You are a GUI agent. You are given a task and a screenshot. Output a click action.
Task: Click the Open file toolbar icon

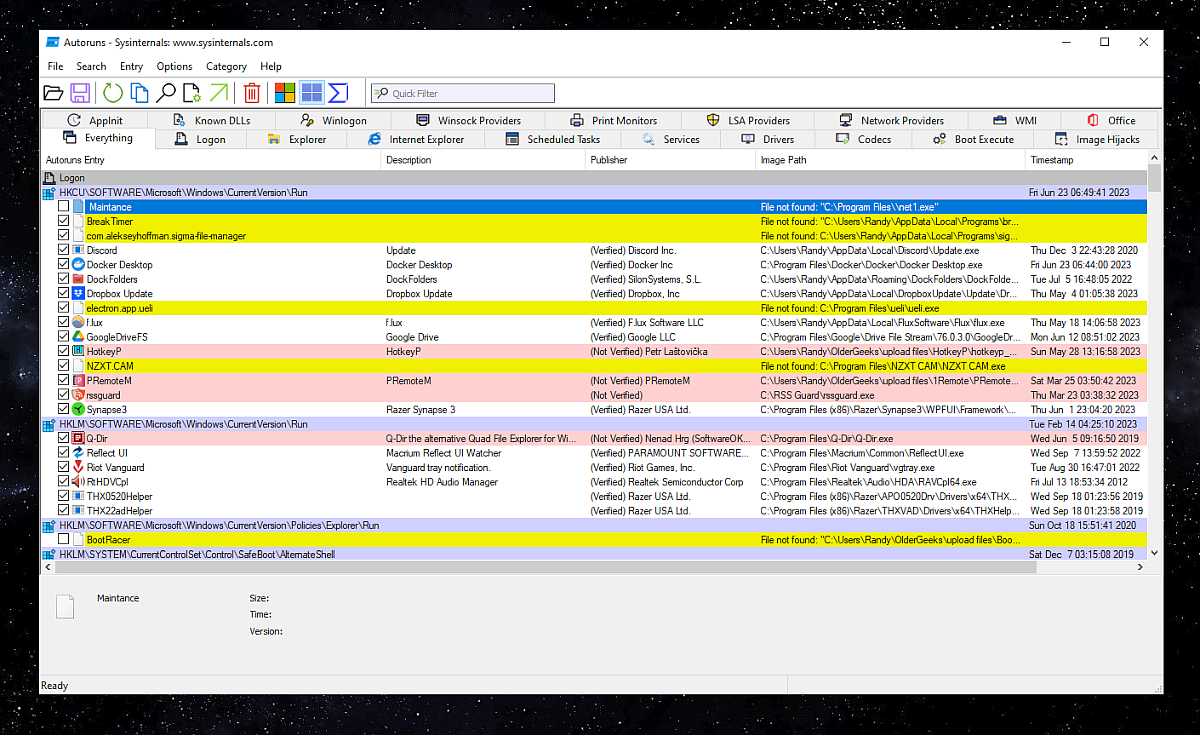pyautogui.click(x=54, y=93)
